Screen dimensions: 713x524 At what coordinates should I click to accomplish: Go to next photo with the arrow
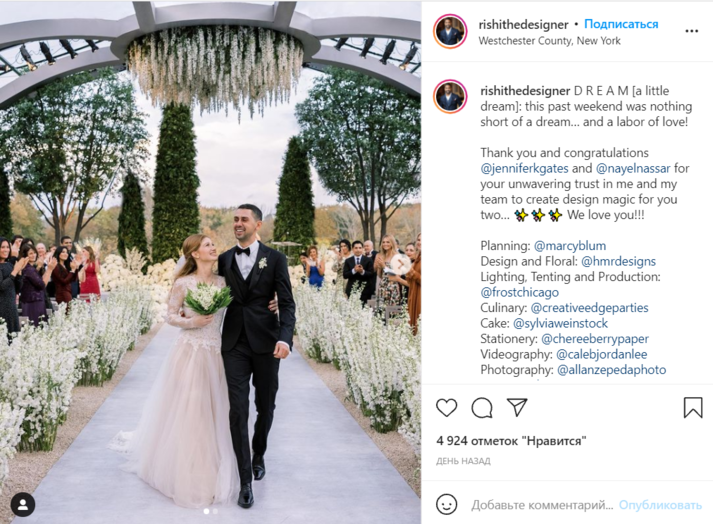(x=401, y=263)
